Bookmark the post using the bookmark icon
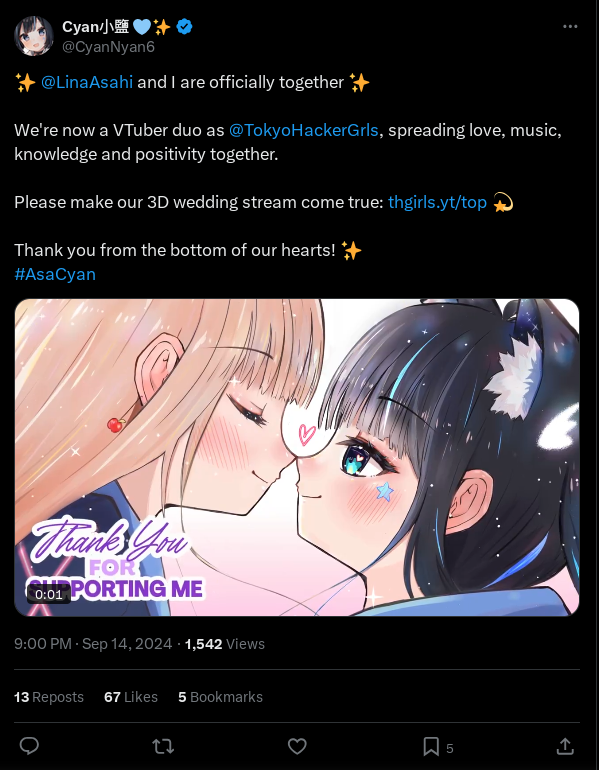 pyautogui.click(x=431, y=746)
